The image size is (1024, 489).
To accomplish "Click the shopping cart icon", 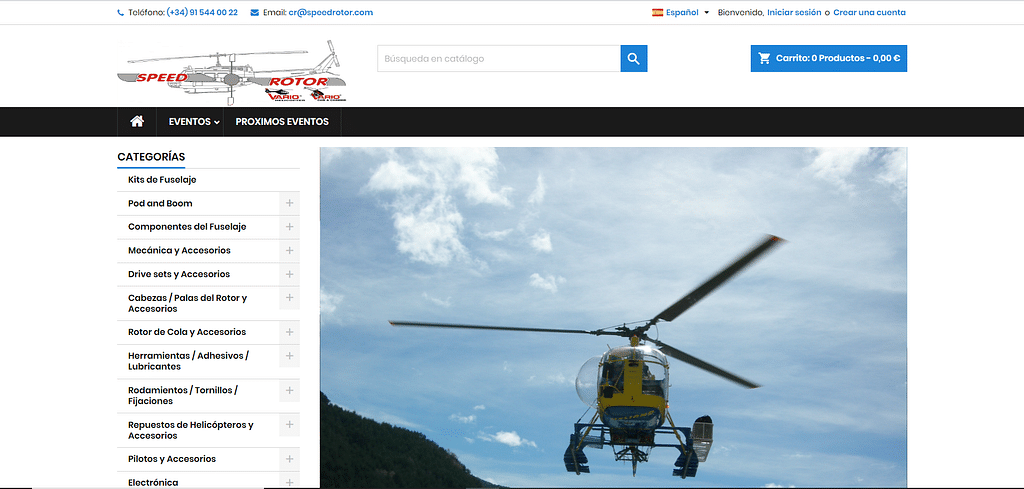I will click(765, 59).
